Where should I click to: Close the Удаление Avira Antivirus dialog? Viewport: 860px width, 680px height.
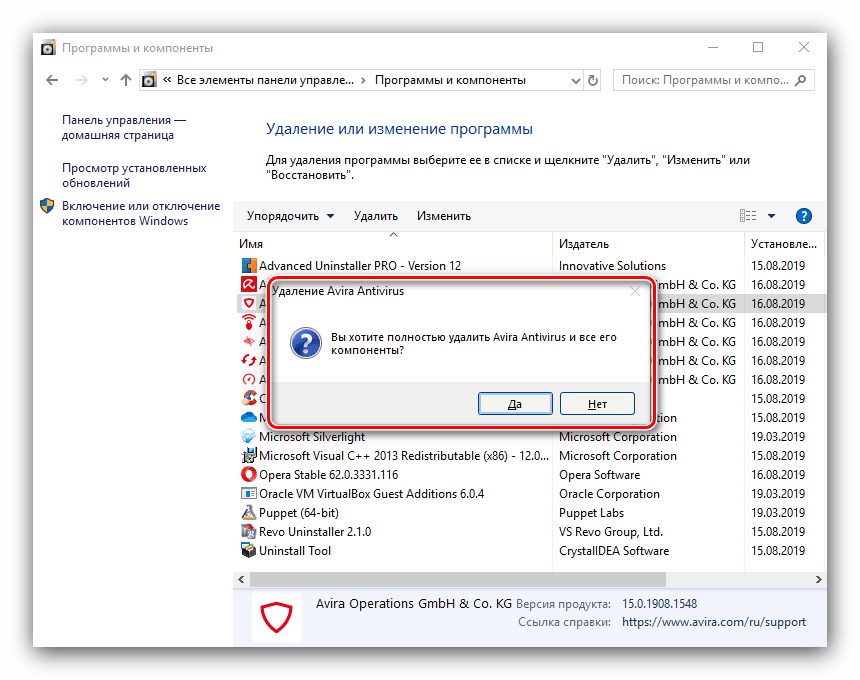pos(635,291)
